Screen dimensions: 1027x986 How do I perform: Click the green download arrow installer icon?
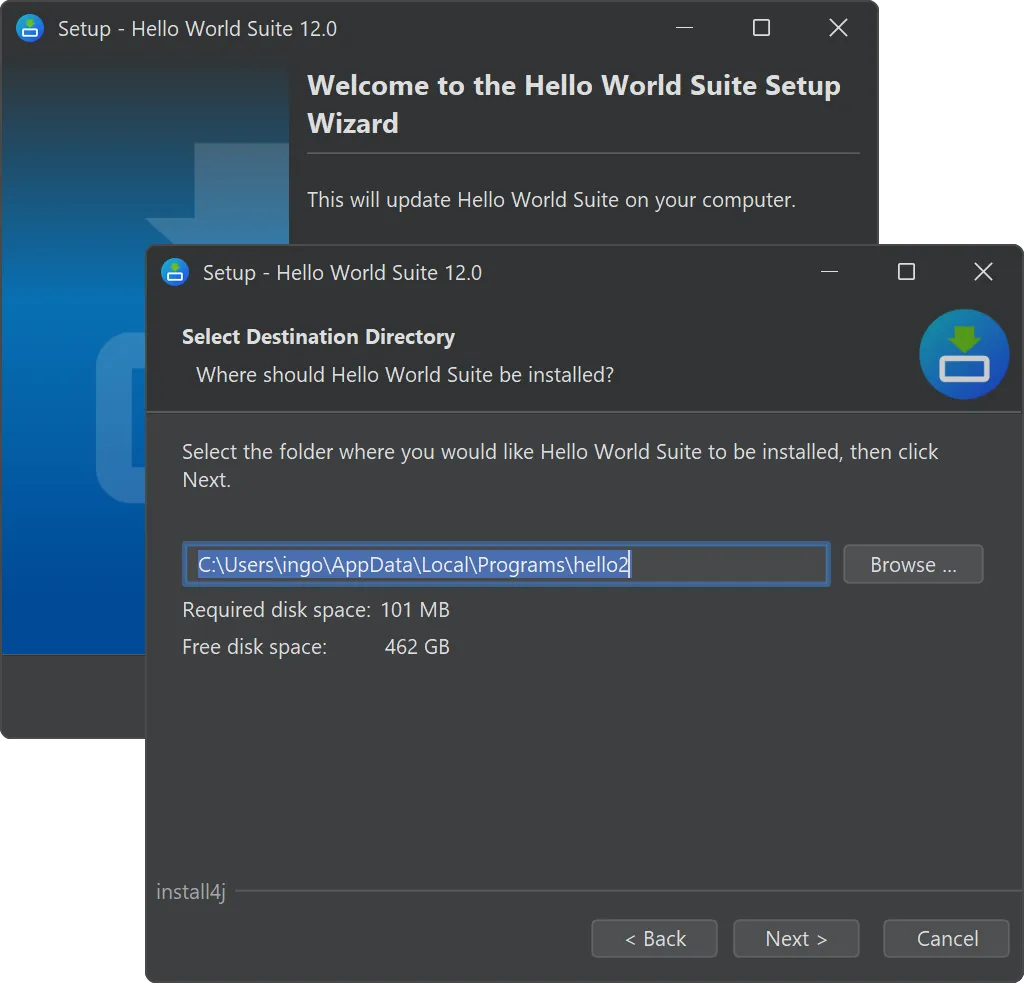964,355
